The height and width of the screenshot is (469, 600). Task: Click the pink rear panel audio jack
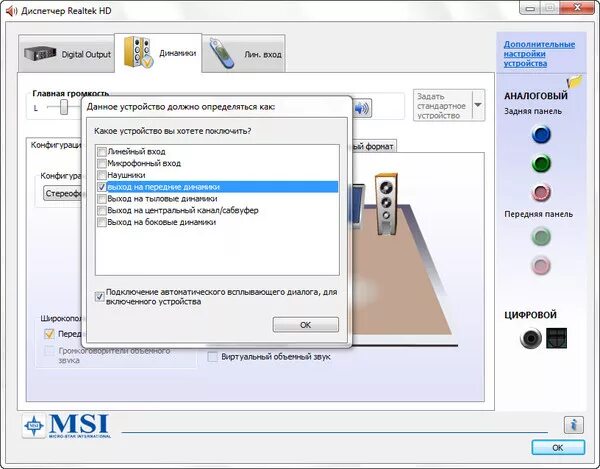click(x=541, y=192)
